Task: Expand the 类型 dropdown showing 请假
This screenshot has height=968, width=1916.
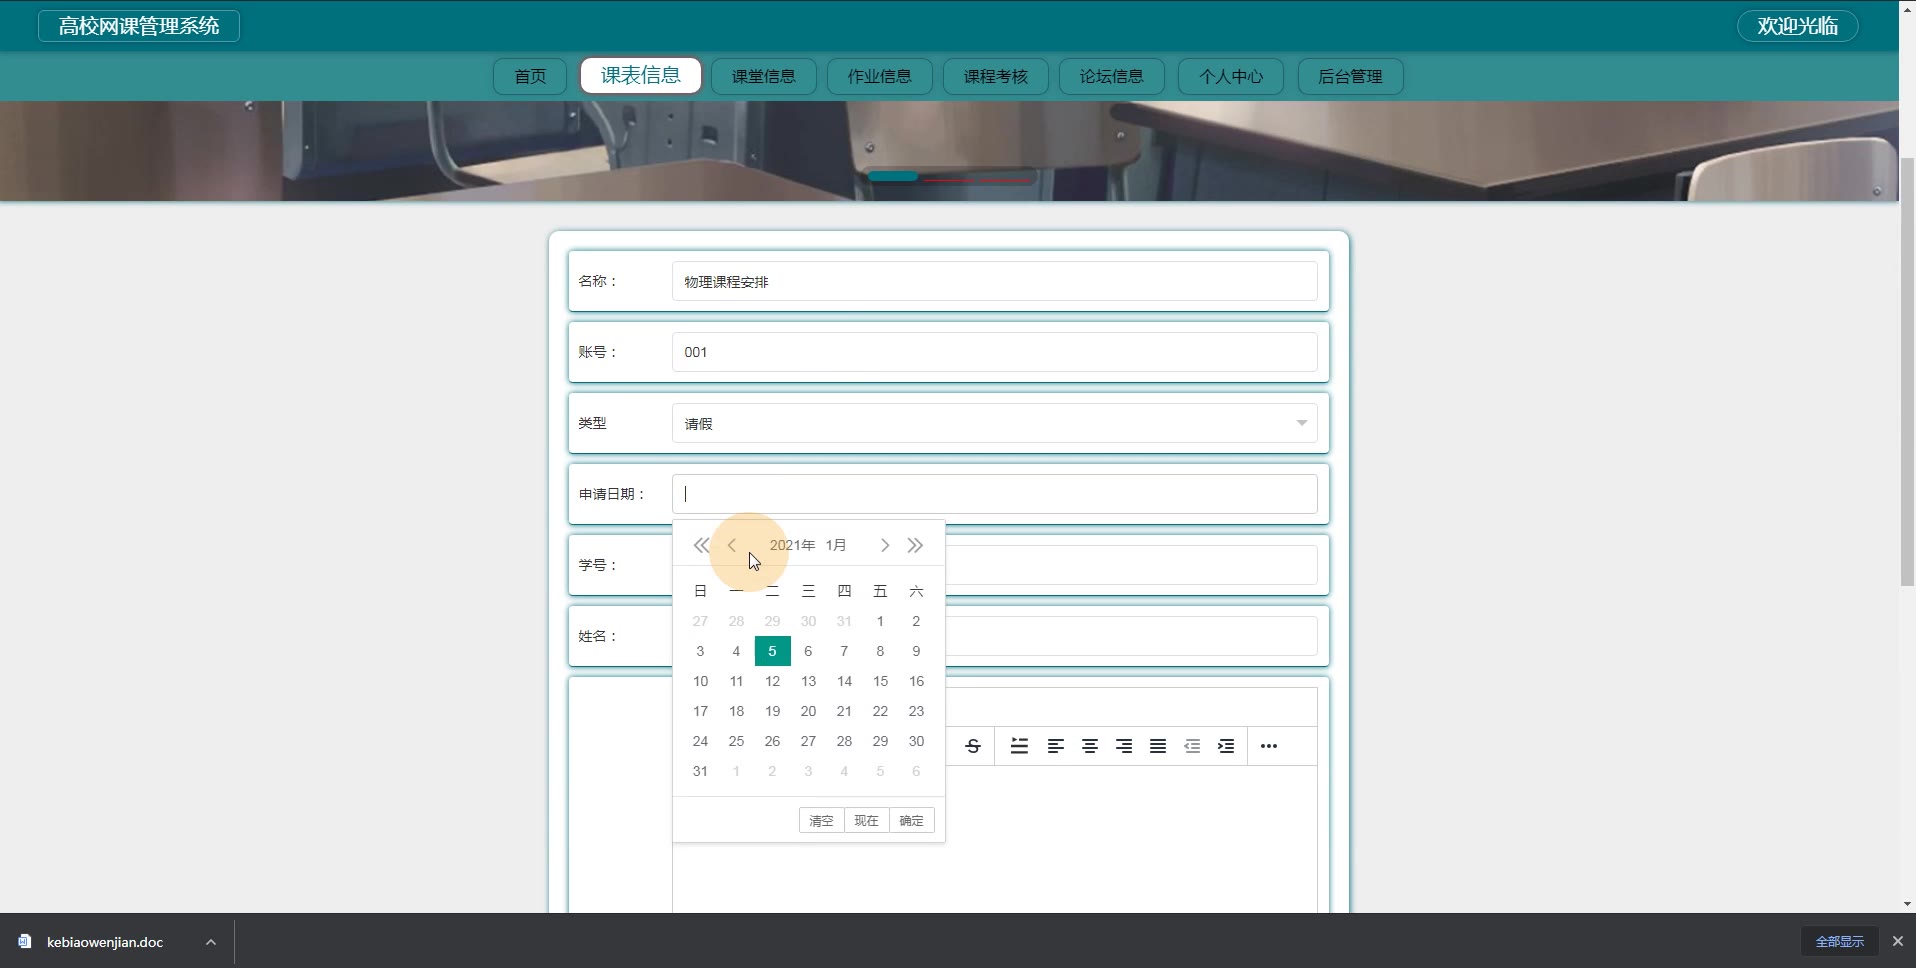Action: (x=995, y=423)
